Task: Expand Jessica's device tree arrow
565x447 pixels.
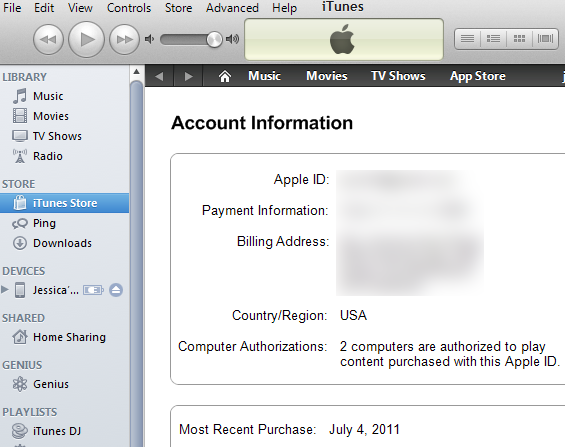Action: click(x=5, y=290)
